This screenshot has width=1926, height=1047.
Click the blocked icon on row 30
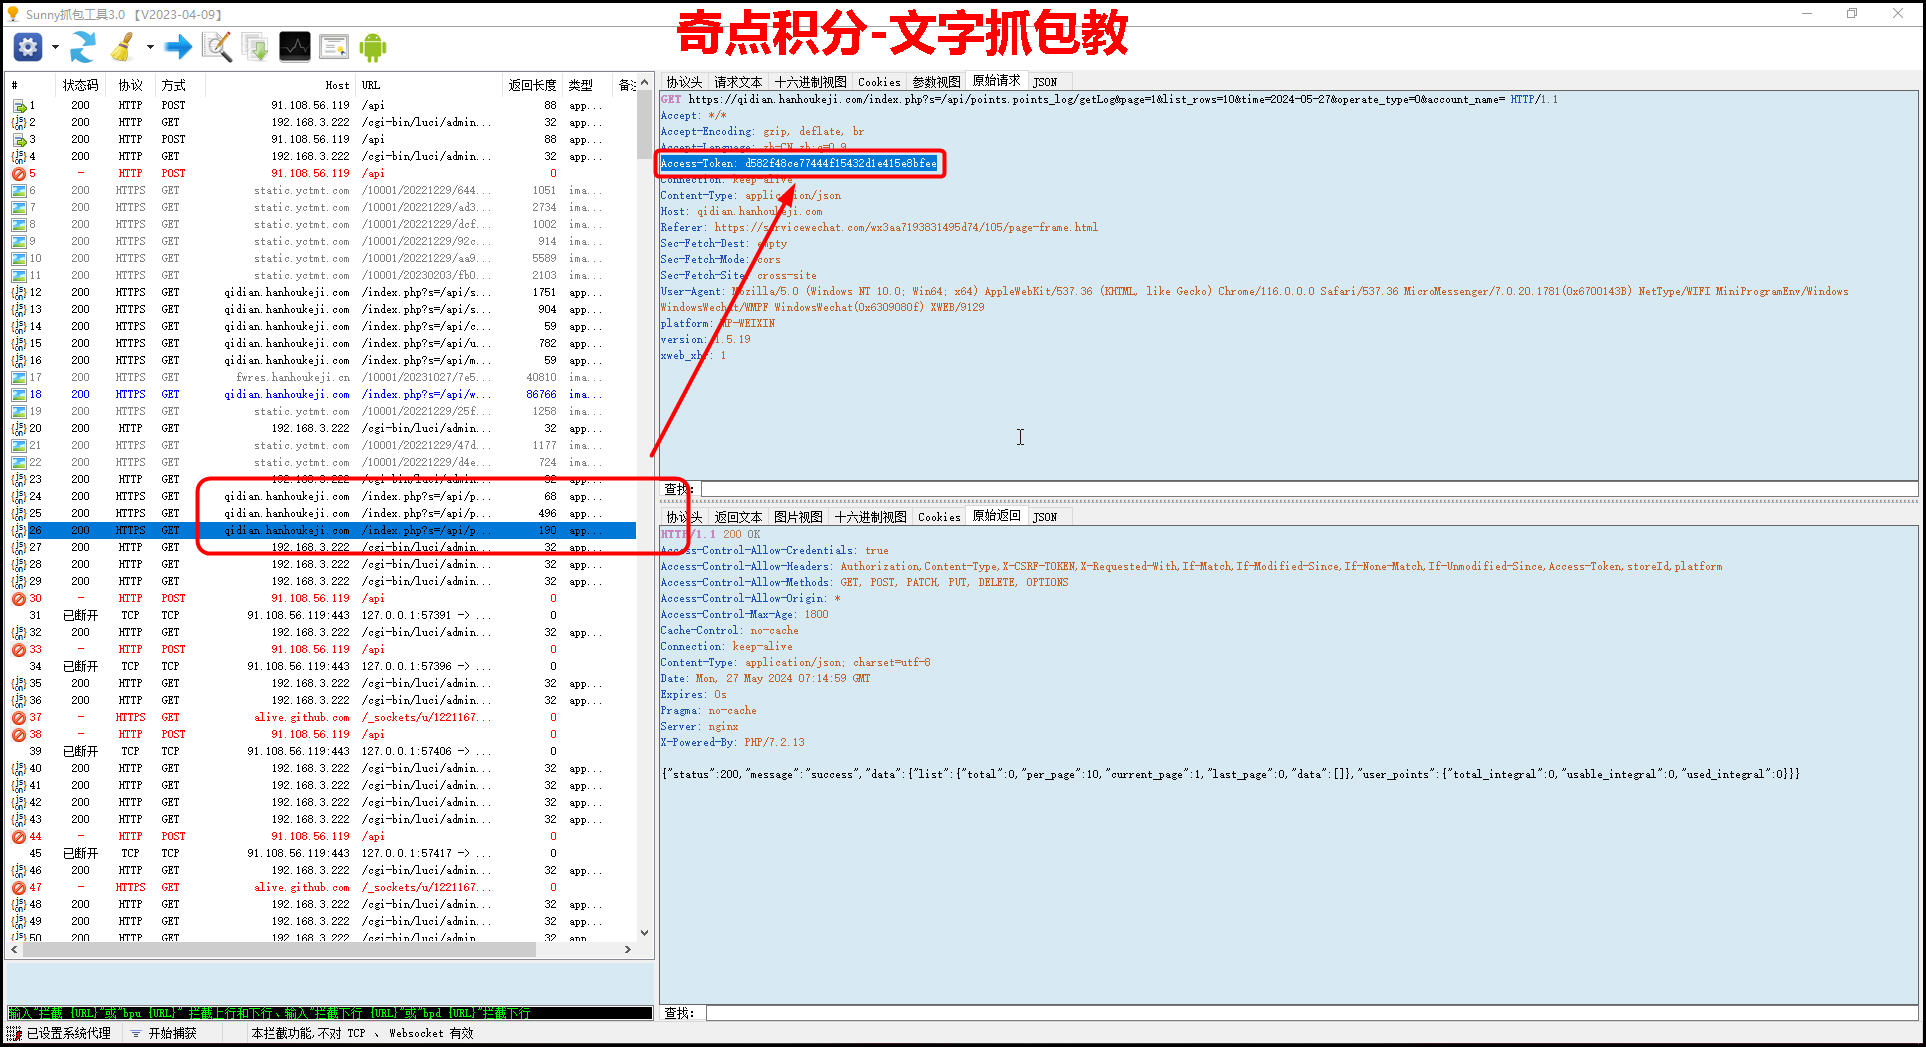pos(19,599)
